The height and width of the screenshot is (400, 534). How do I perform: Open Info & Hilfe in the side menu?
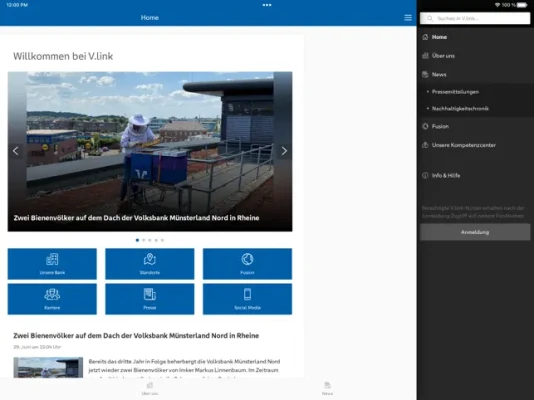[475, 176]
